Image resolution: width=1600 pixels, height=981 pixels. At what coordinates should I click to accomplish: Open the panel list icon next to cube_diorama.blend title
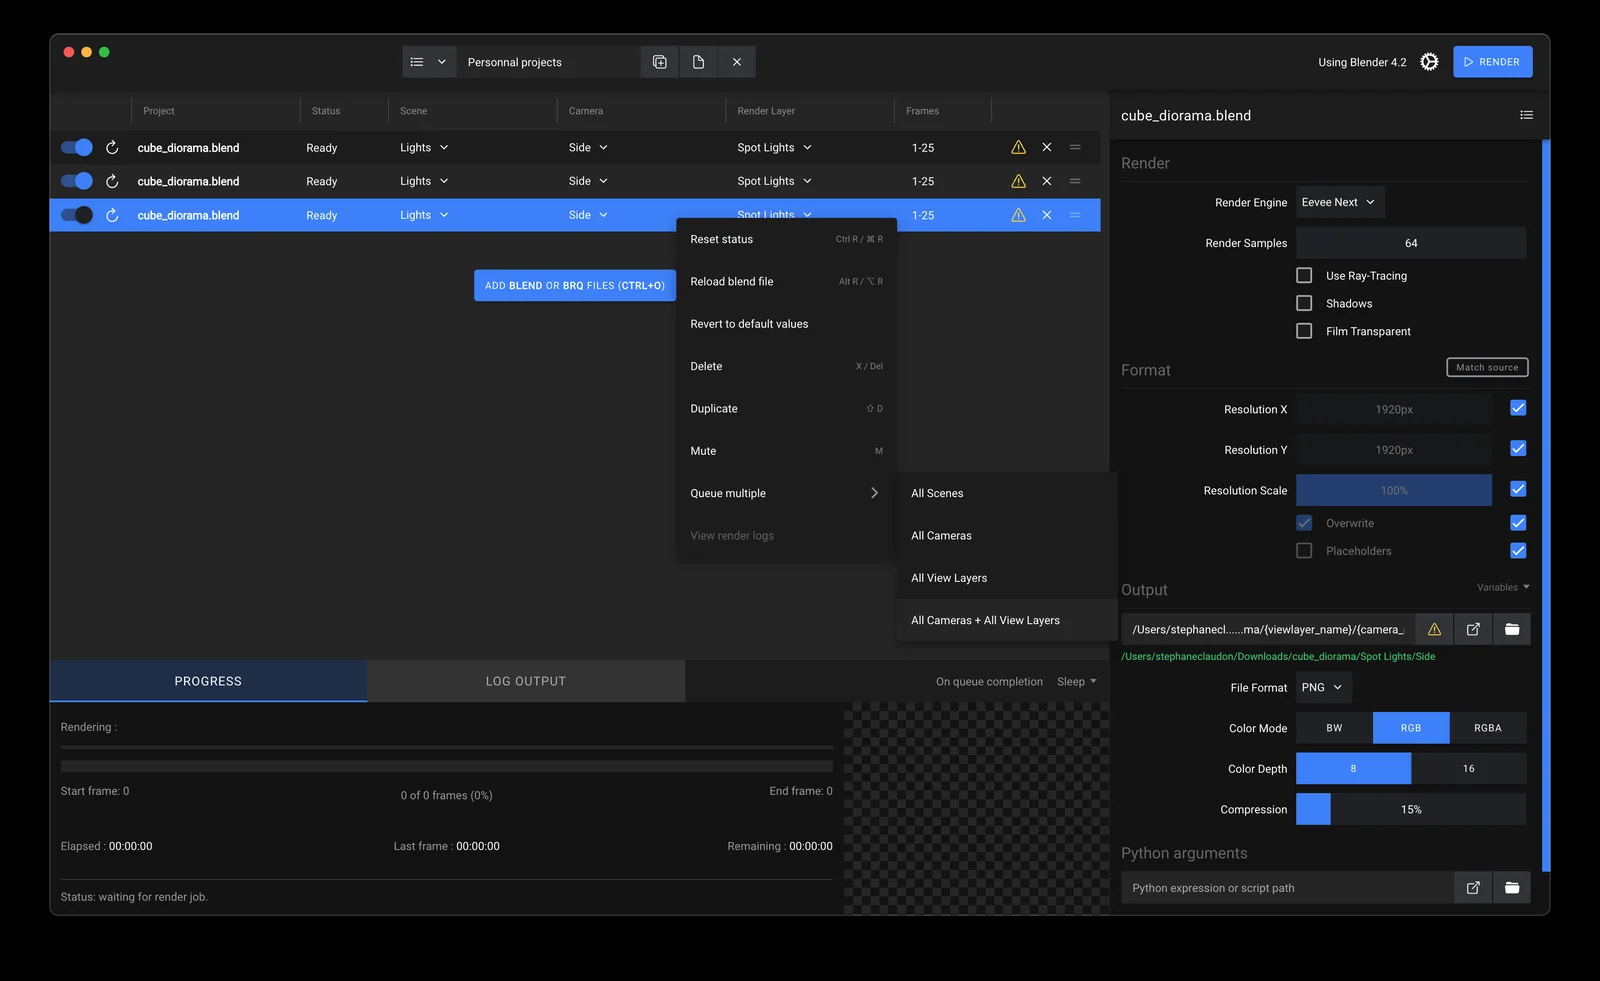[1526, 114]
